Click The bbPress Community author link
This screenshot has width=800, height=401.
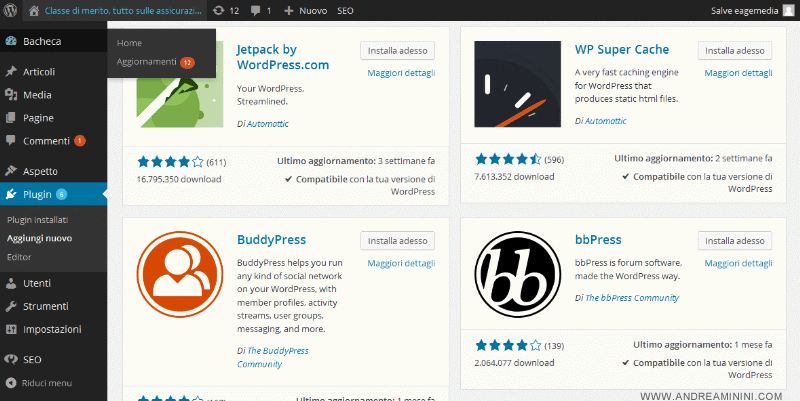pyautogui.click(x=632, y=298)
